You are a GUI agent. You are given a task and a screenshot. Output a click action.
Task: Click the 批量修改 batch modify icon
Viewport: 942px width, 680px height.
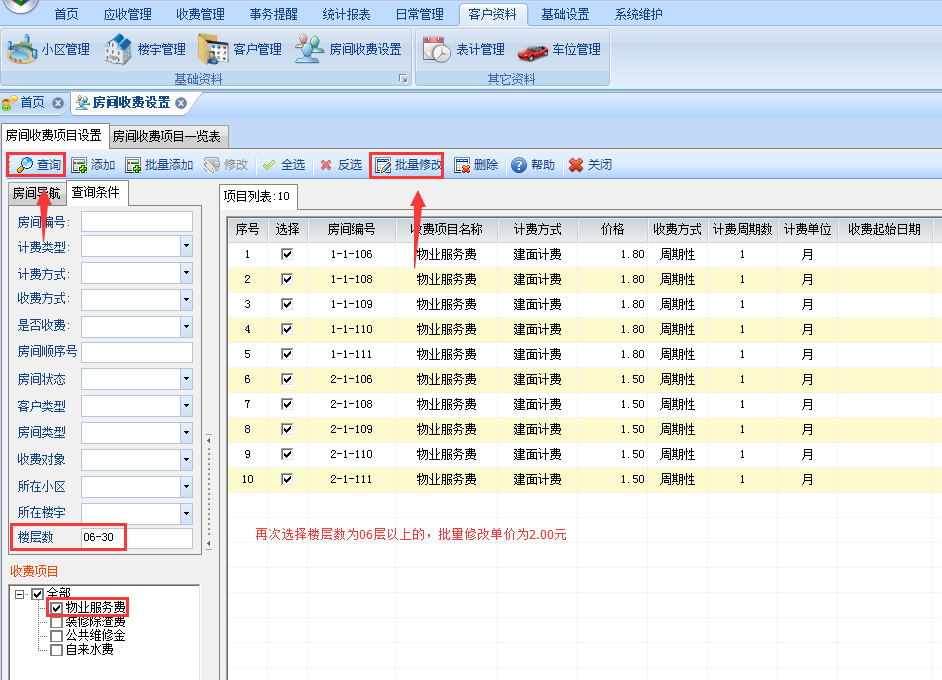coord(383,165)
